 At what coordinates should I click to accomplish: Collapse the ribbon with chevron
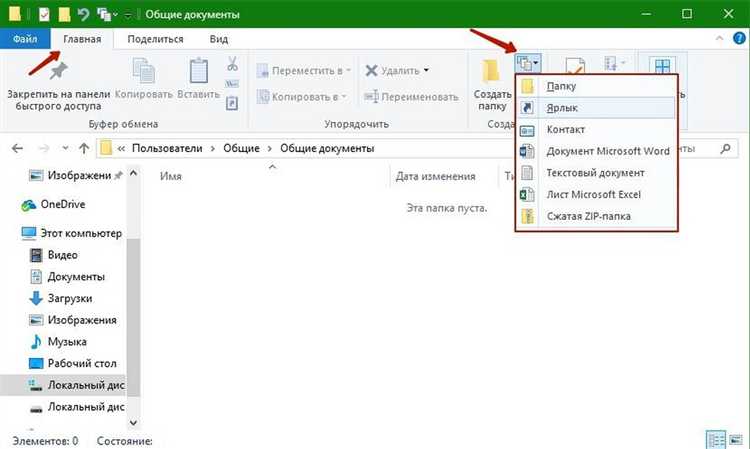click(719, 38)
